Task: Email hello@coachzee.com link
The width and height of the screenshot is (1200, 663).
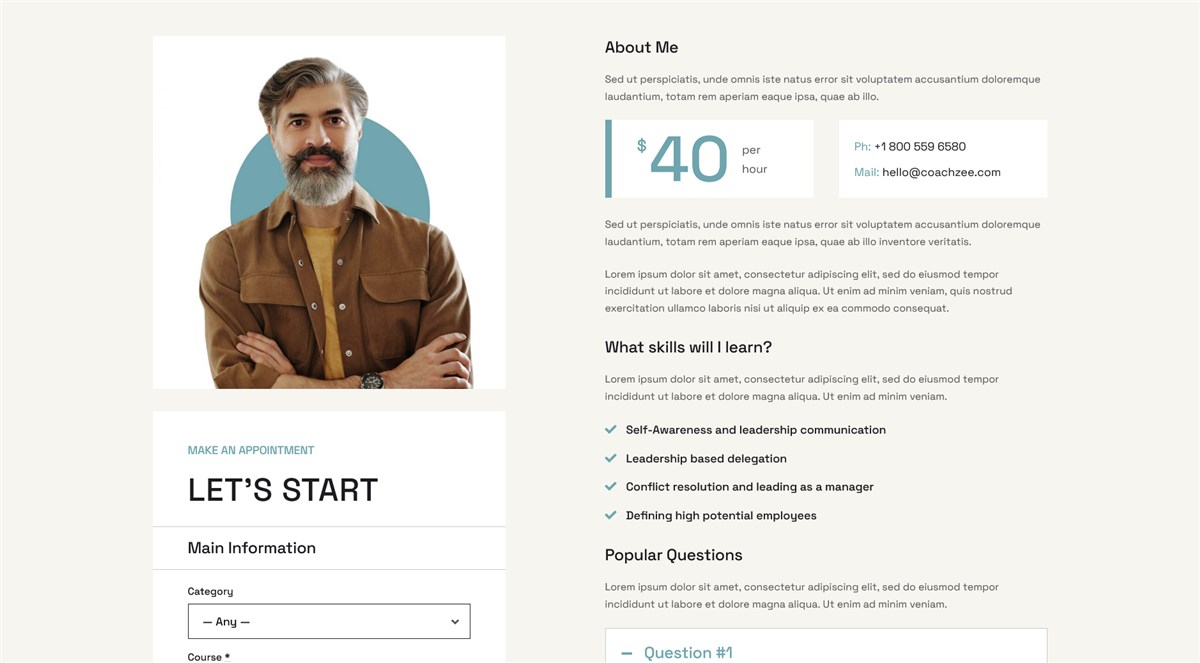Action: tap(941, 172)
